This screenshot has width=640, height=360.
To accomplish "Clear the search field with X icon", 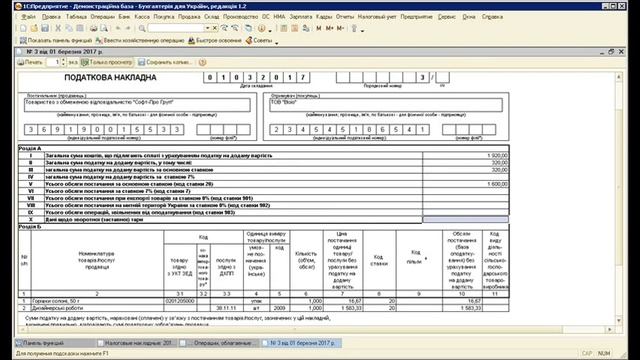I will pyautogui.click(x=215, y=28).
